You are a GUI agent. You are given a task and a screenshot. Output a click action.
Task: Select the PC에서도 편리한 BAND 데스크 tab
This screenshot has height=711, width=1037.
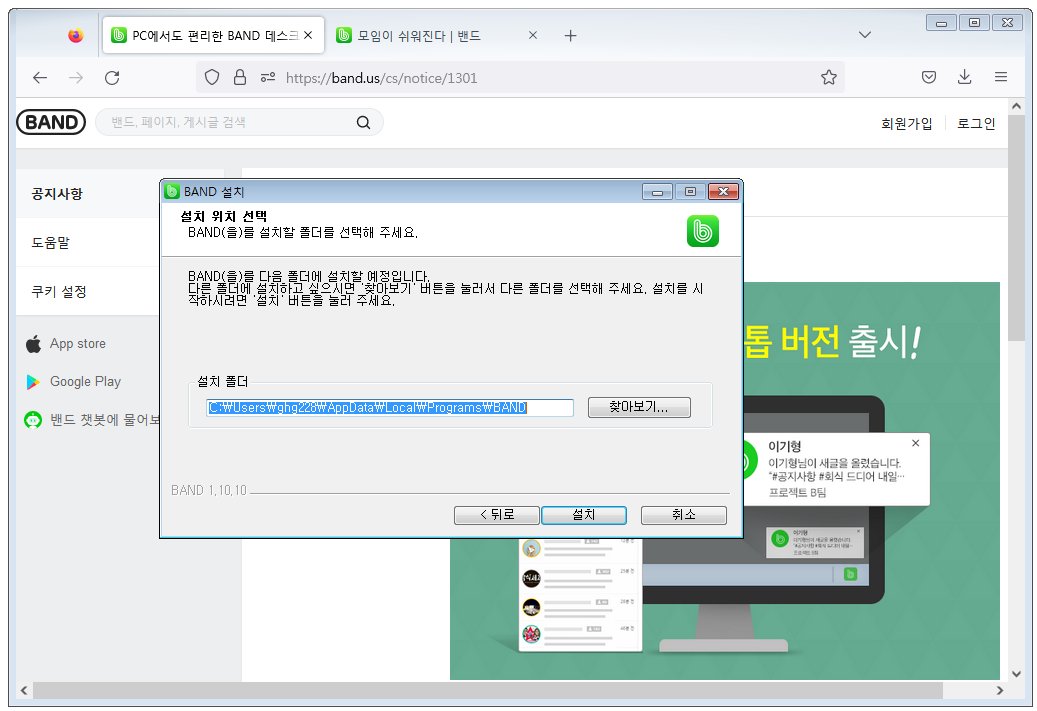click(213, 35)
